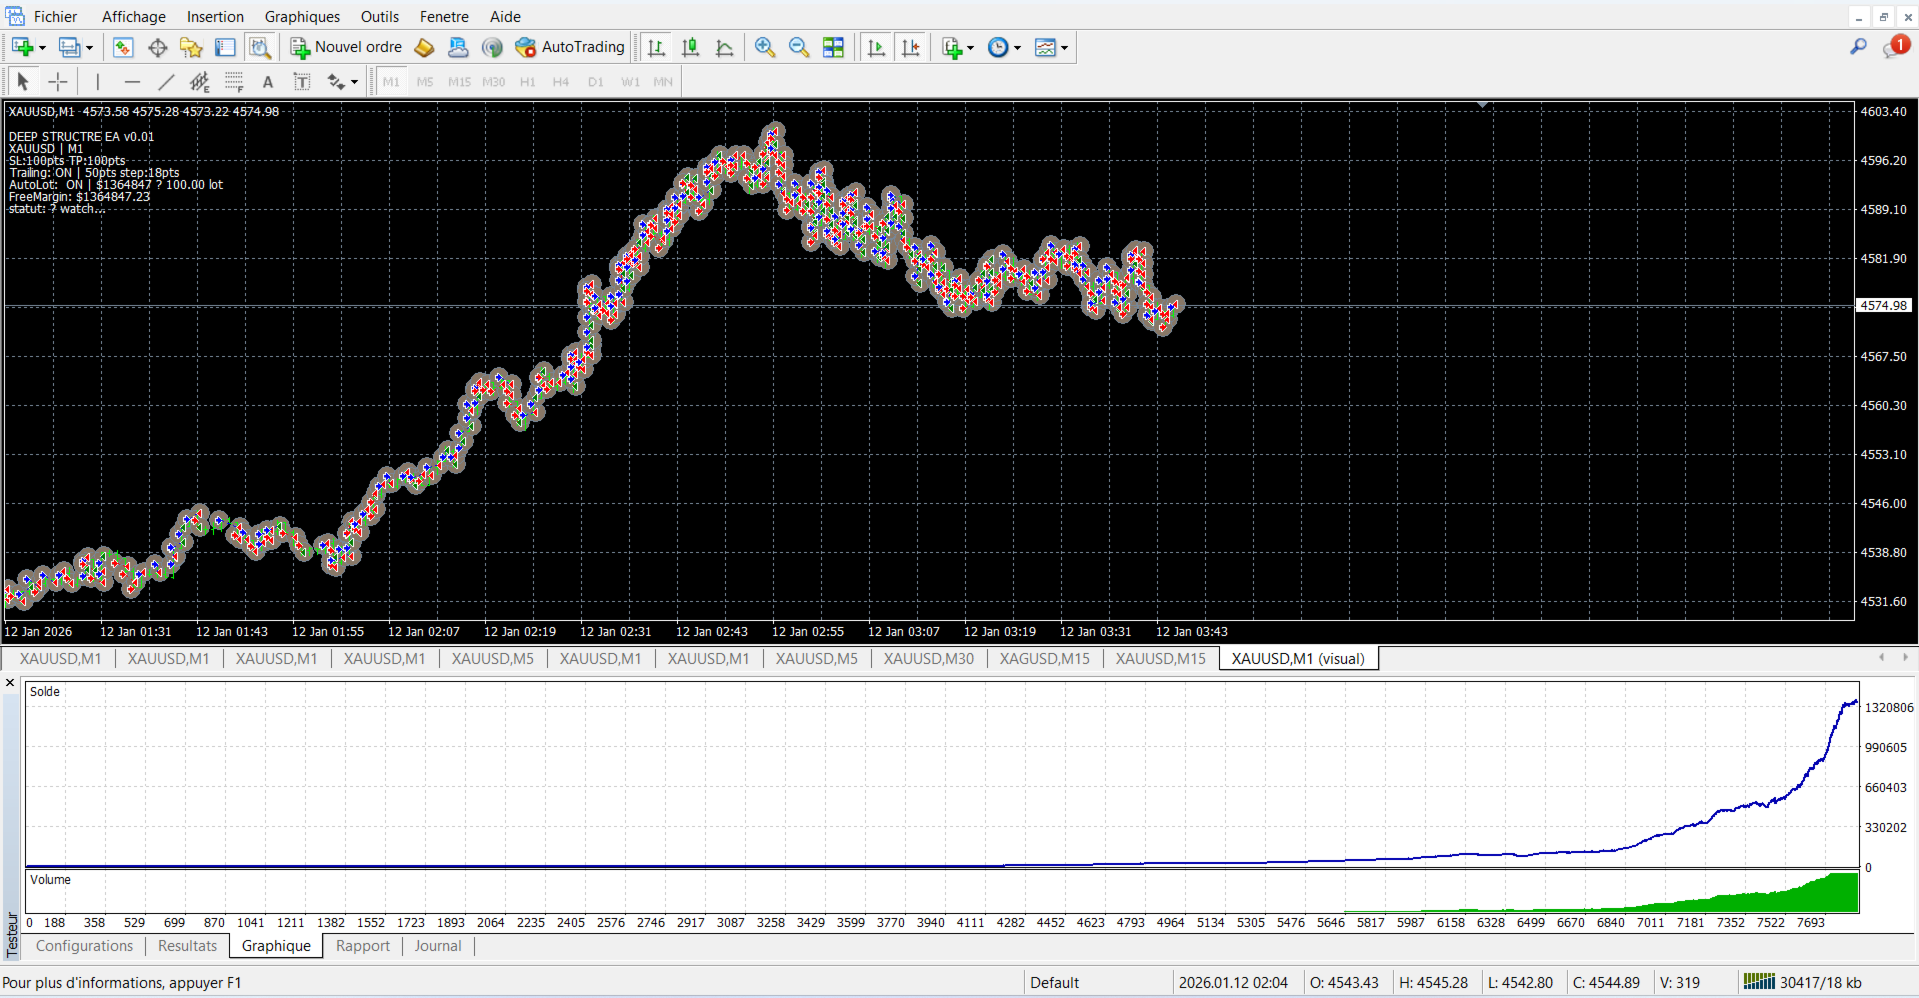Close the Testeur panel with the X
Image resolution: width=1919 pixels, height=998 pixels.
tap(10, 683)
